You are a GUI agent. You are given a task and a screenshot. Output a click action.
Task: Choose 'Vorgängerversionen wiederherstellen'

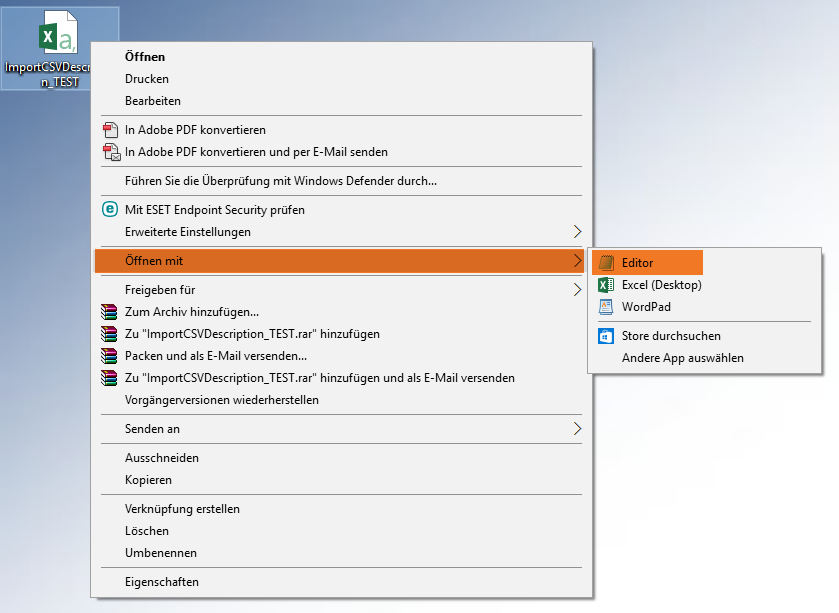[342, 400]
